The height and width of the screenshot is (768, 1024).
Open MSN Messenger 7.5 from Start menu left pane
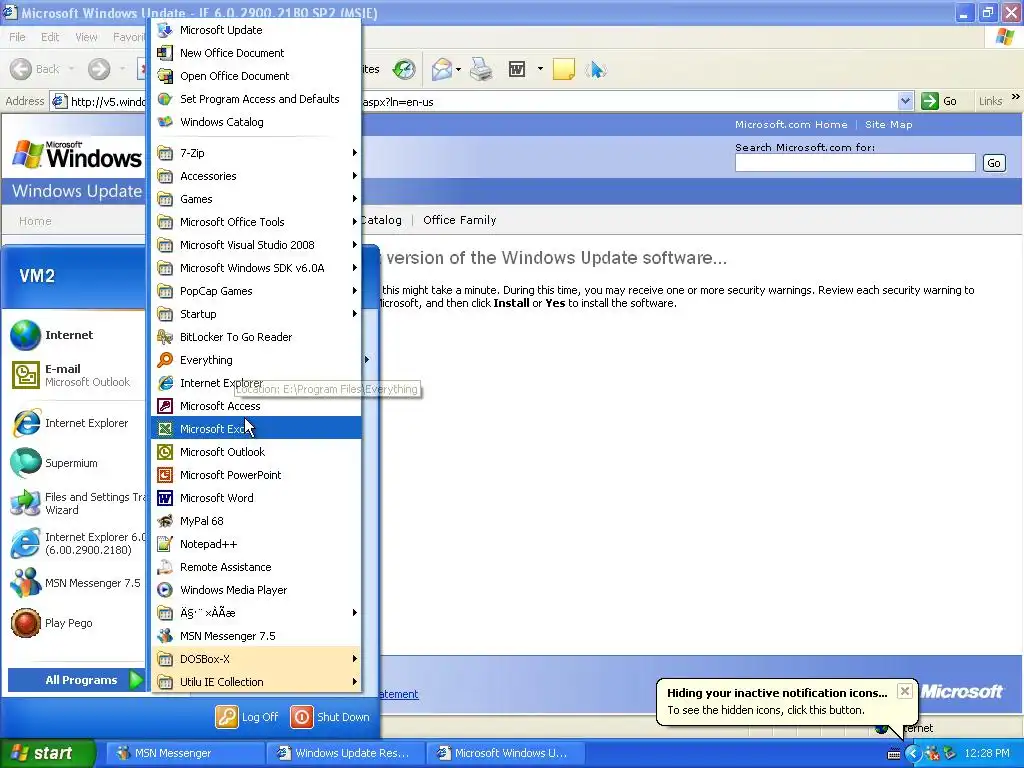(76, 583)
